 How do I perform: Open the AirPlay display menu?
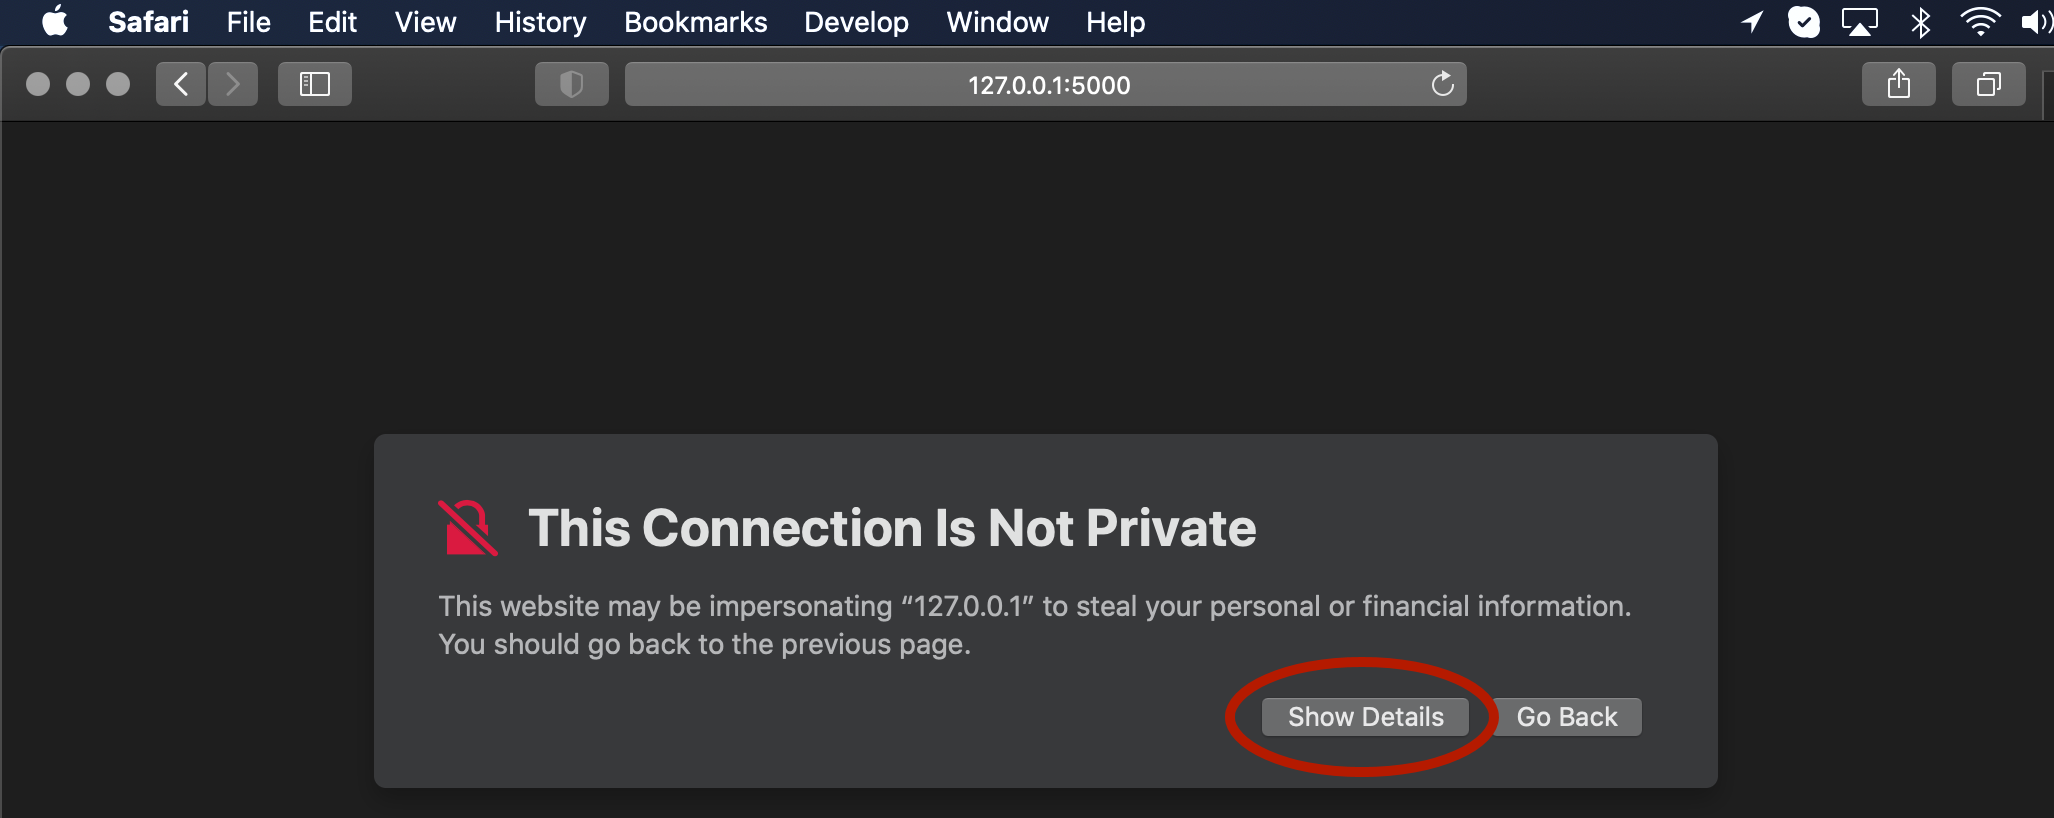point(1860,22)
